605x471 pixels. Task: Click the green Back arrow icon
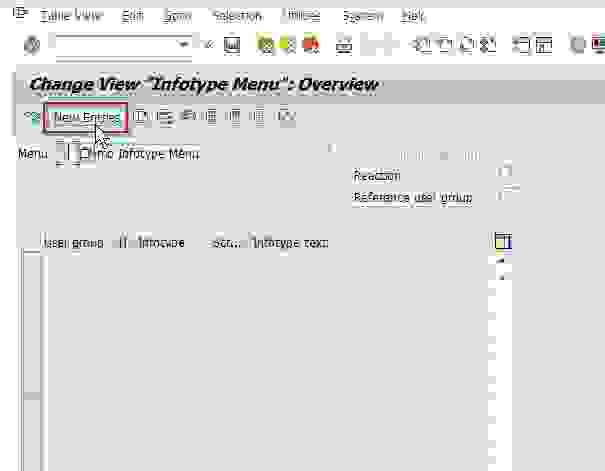tap(265, 45)
